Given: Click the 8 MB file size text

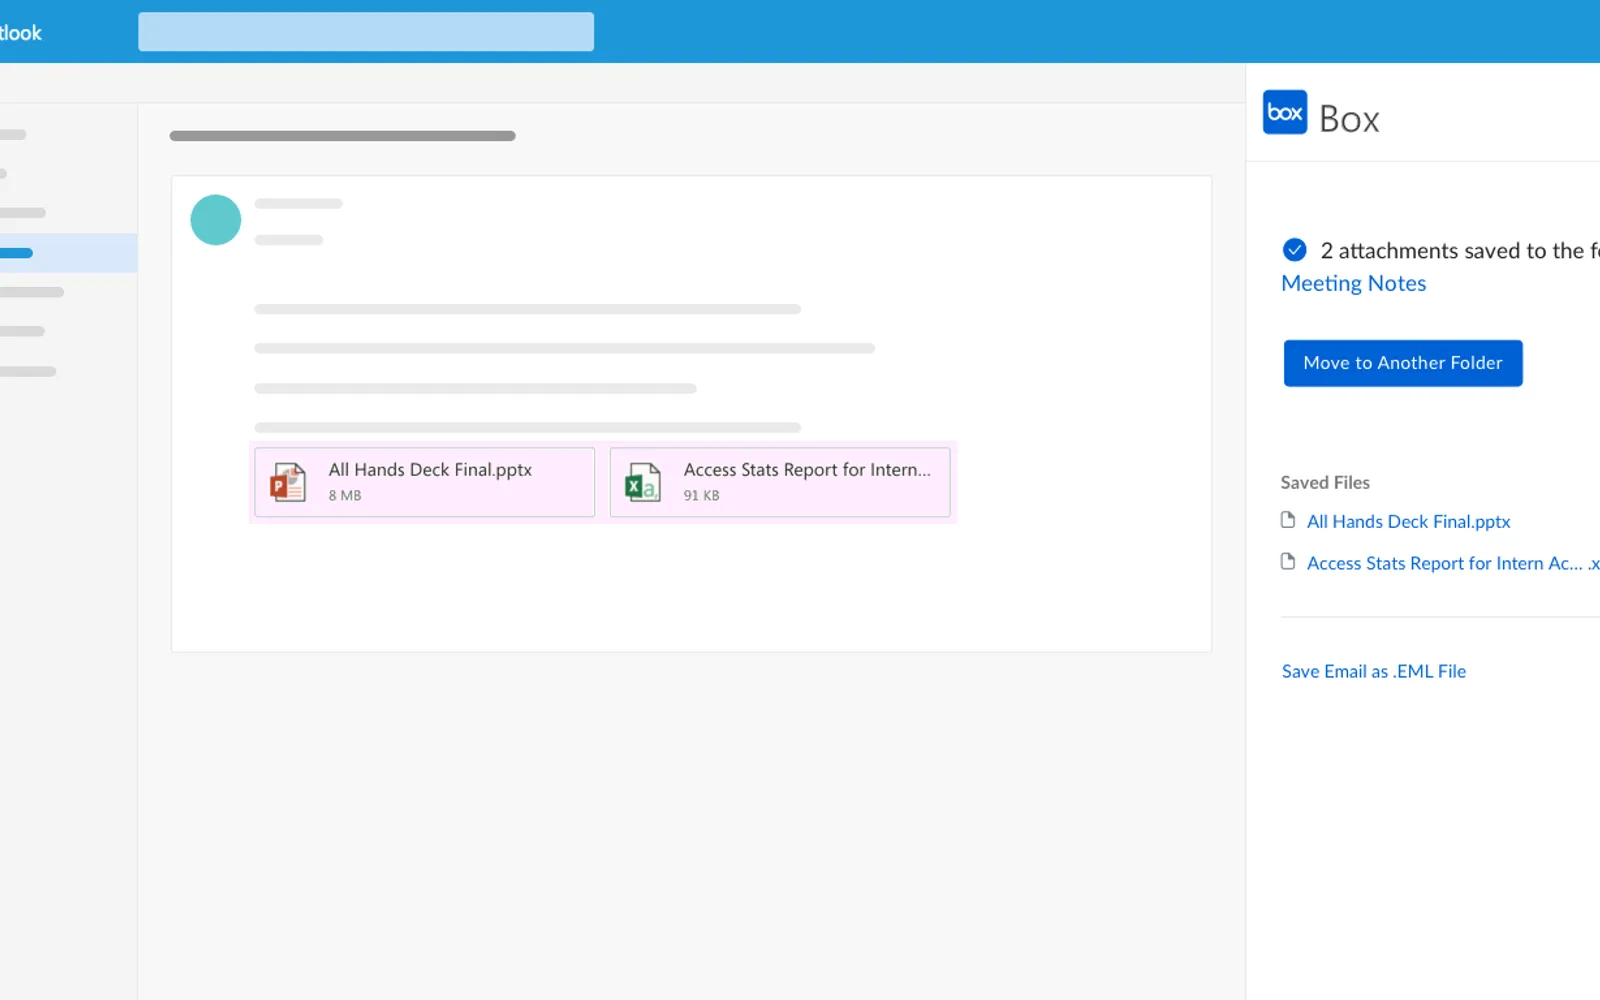Looking at the screenshot, I should point(345,495).
